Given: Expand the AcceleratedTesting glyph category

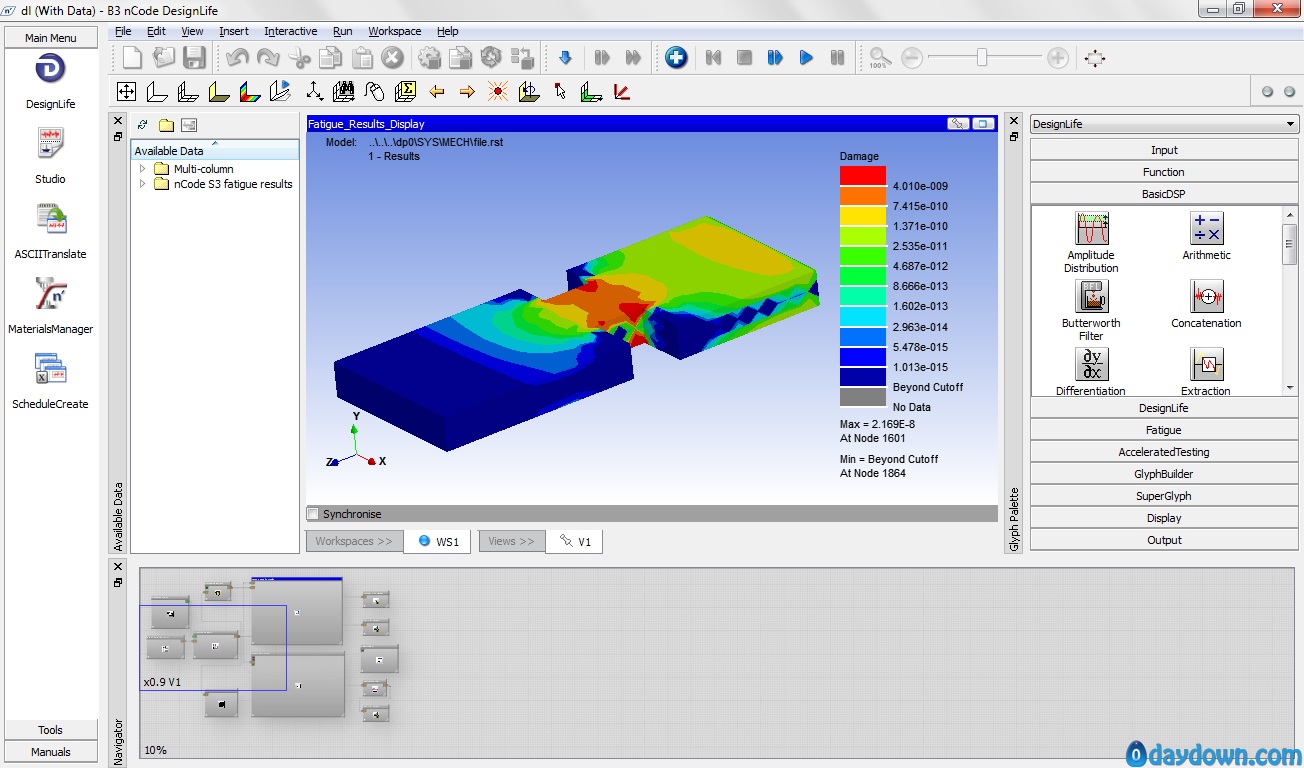Looking at the screenshot, I should (x=1164, y=452).
